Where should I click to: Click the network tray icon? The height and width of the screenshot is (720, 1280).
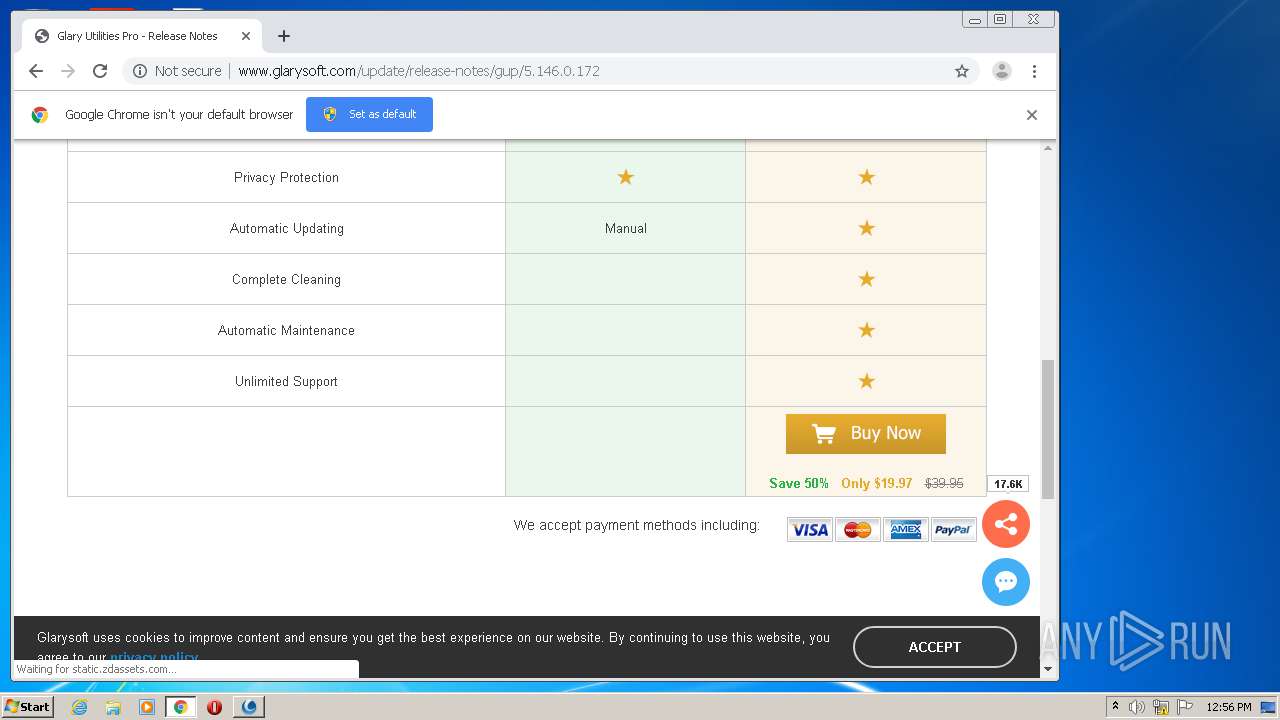point(1161,707)
